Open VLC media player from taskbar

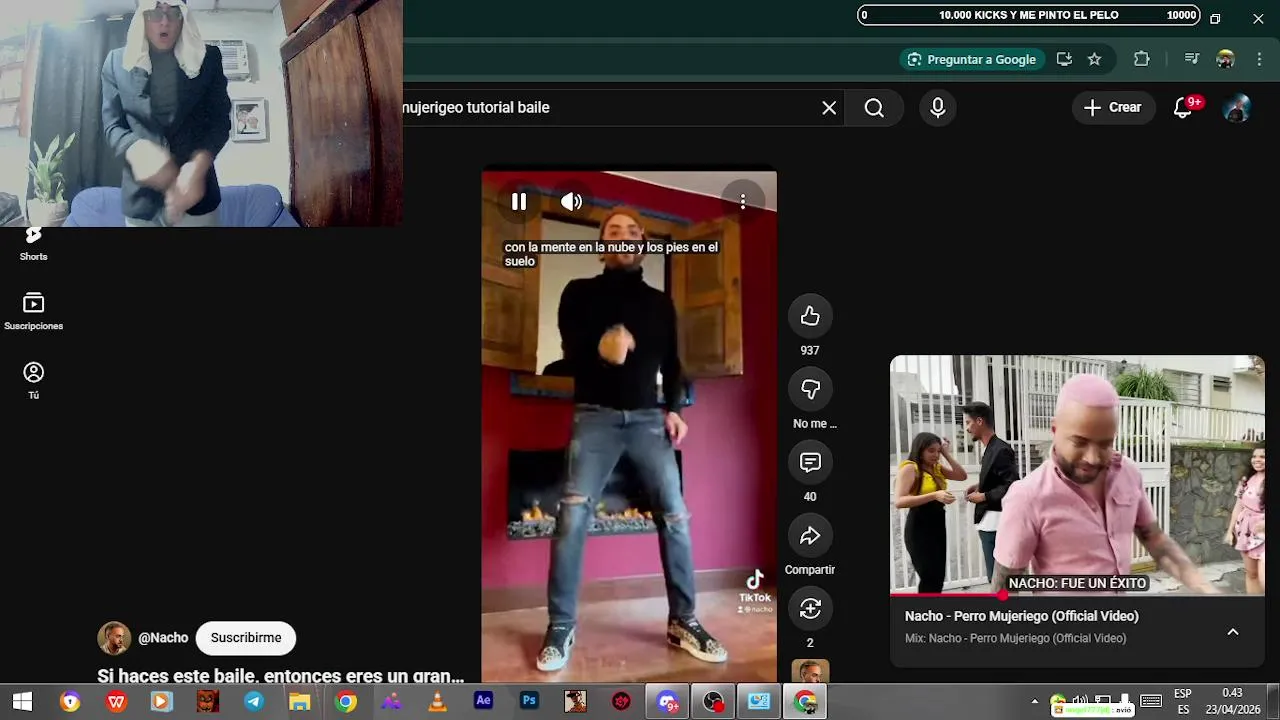coord(437,702)
